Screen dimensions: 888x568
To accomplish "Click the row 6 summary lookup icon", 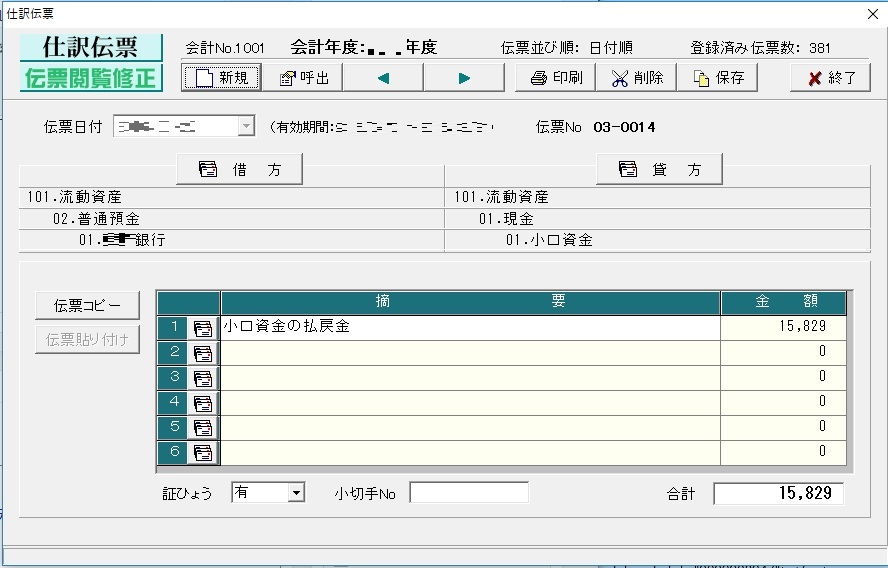I will (x=203, y=453).
